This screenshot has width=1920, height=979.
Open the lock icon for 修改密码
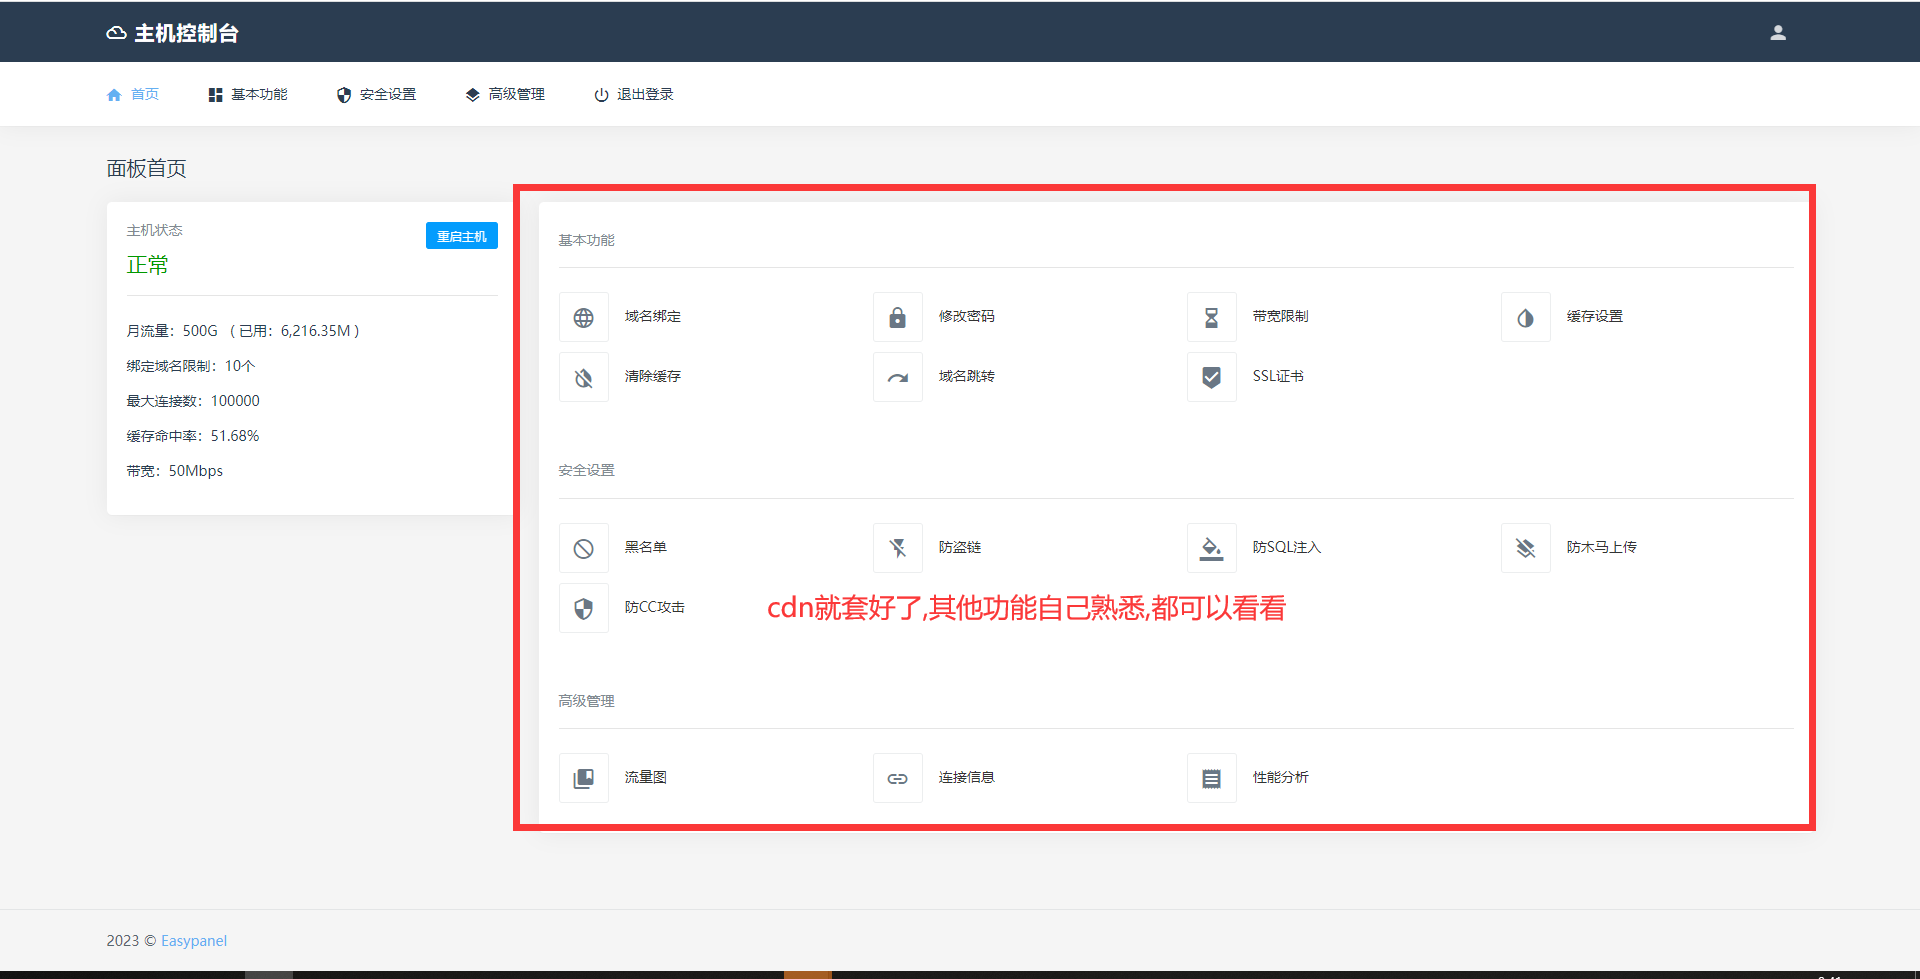(x=898, y=318)
